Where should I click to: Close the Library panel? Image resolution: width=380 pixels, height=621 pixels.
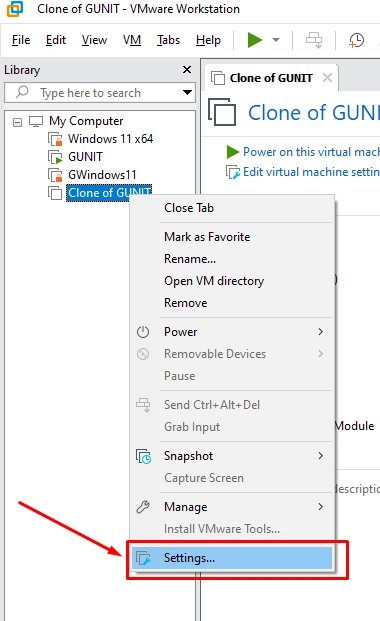(x=187, y=70)
